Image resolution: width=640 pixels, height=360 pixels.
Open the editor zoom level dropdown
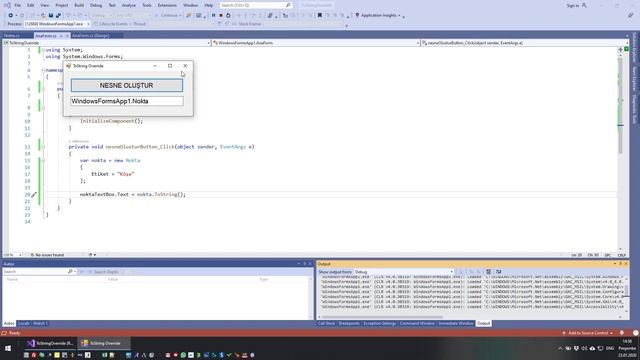[13, 255]
